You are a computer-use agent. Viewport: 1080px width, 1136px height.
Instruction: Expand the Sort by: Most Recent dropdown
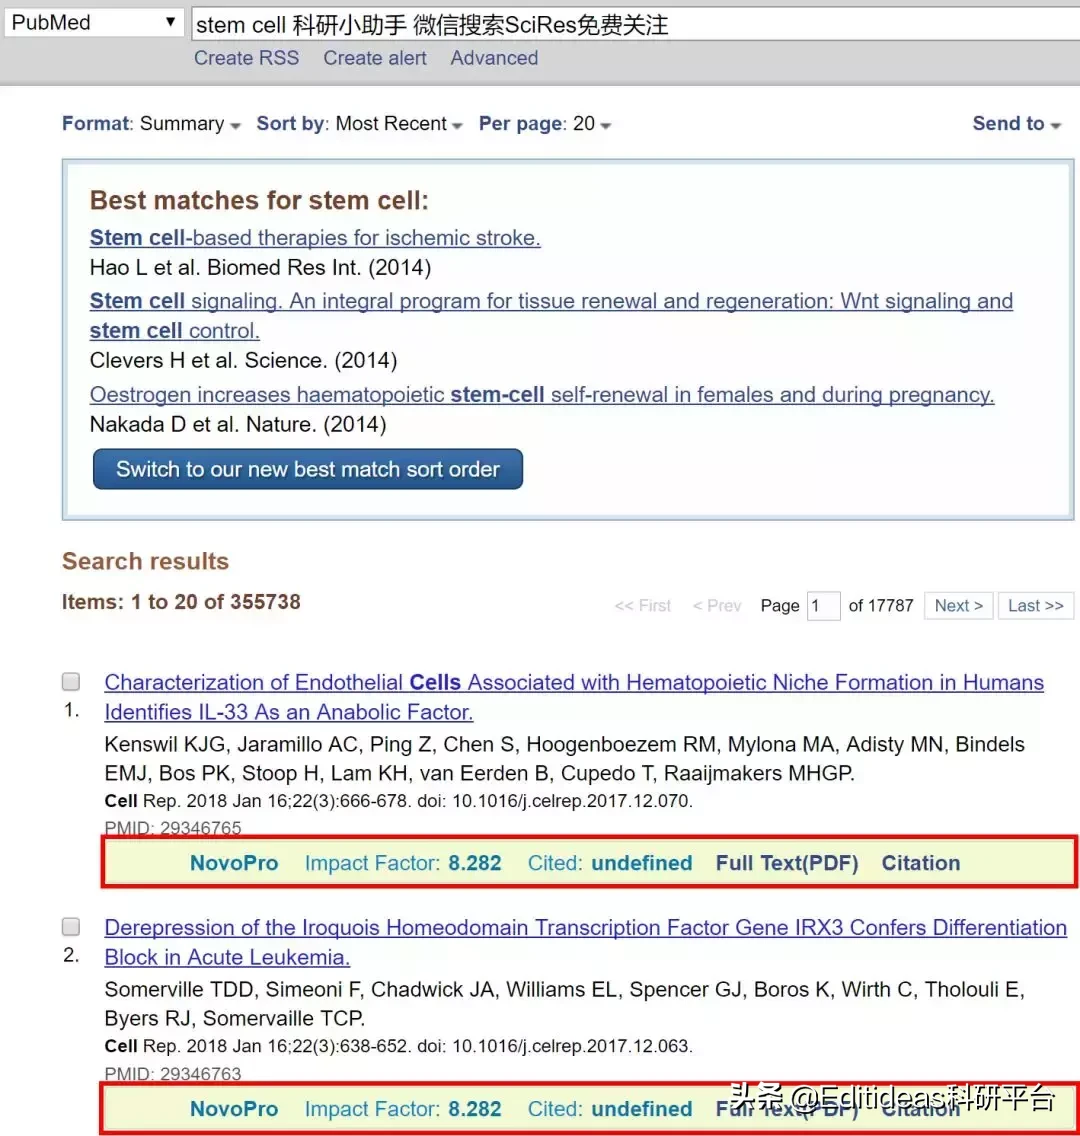tap(359, 124)
